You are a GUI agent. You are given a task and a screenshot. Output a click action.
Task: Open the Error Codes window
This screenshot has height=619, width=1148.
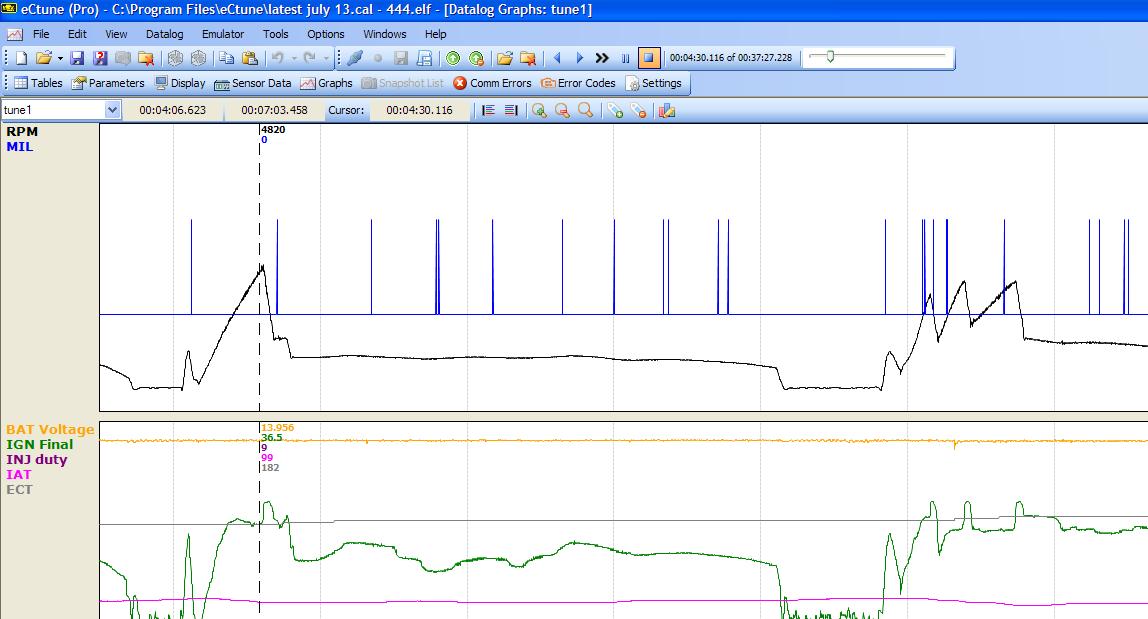[x=578, y=83]
